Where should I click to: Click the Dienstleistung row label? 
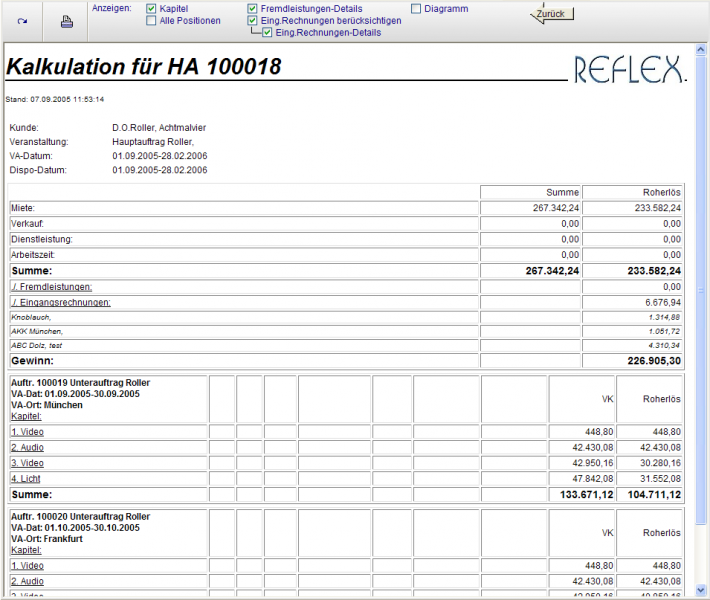pyautogui.click(x=42, y=239)
